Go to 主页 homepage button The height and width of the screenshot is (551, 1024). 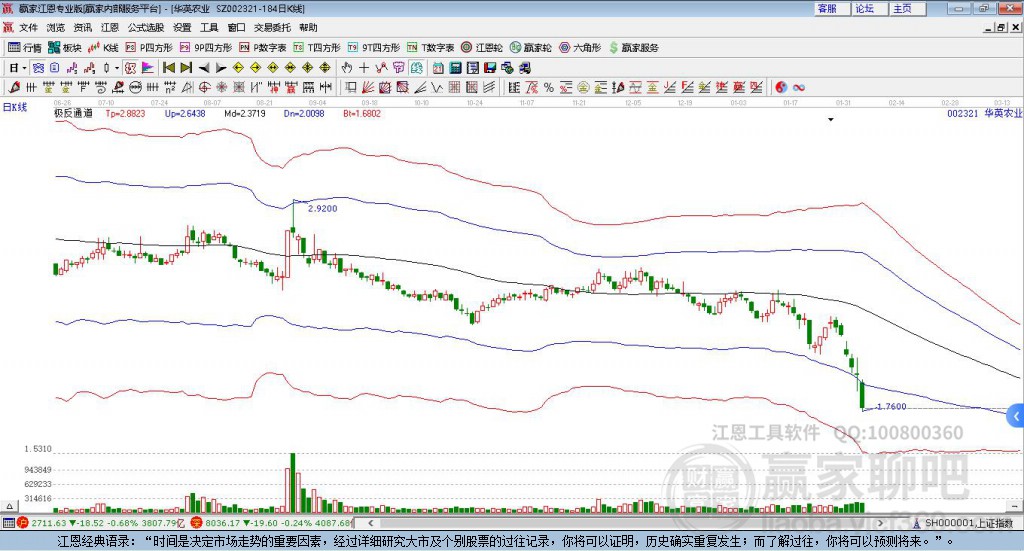point(902,8)
